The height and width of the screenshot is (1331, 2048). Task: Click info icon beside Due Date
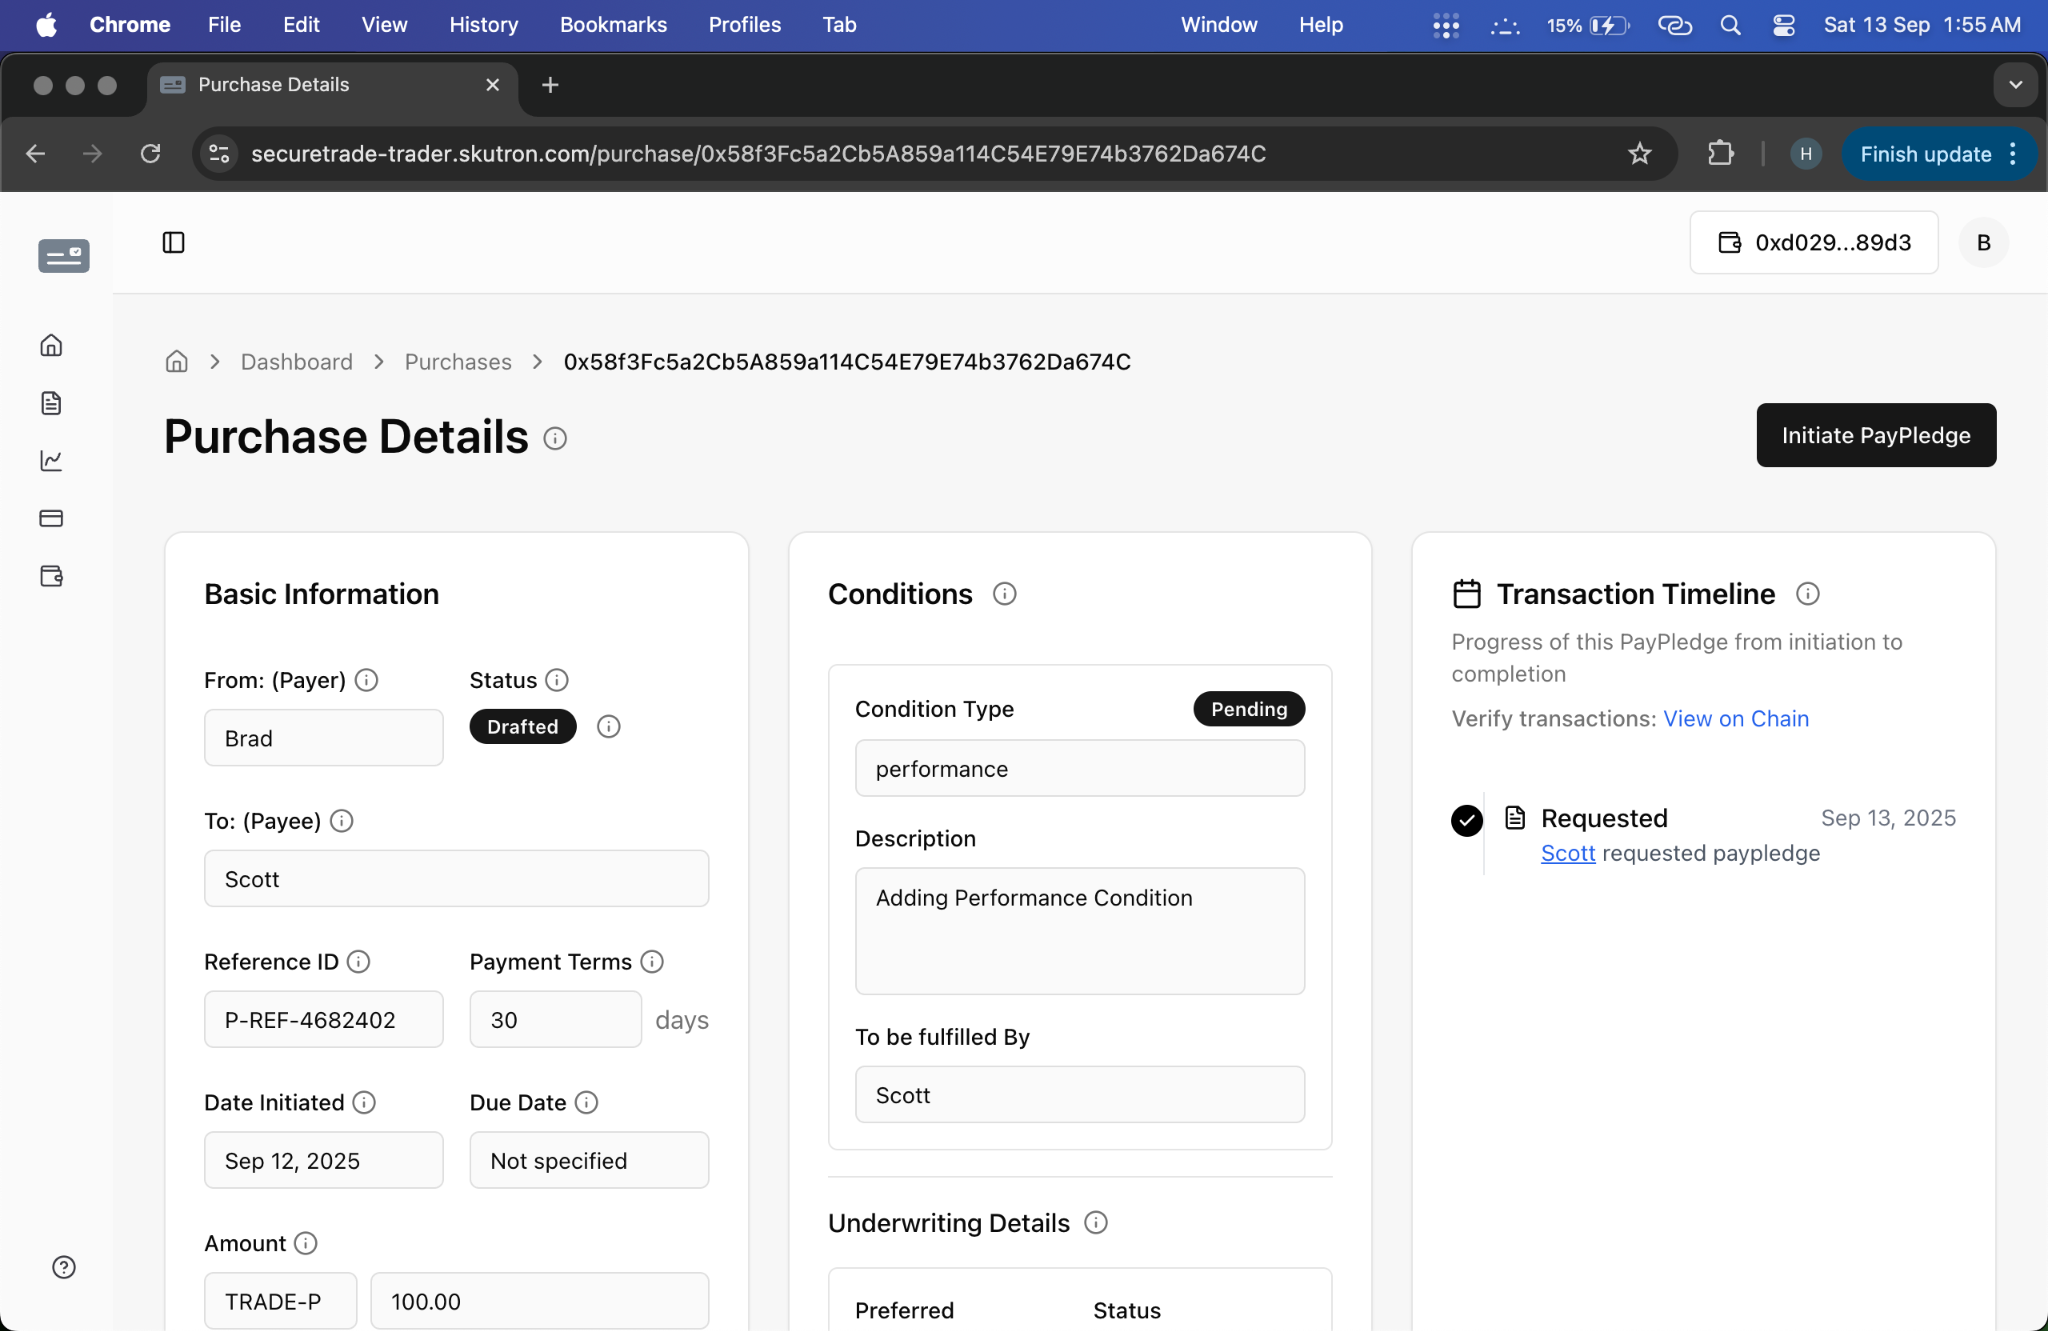pos(587,1102)
